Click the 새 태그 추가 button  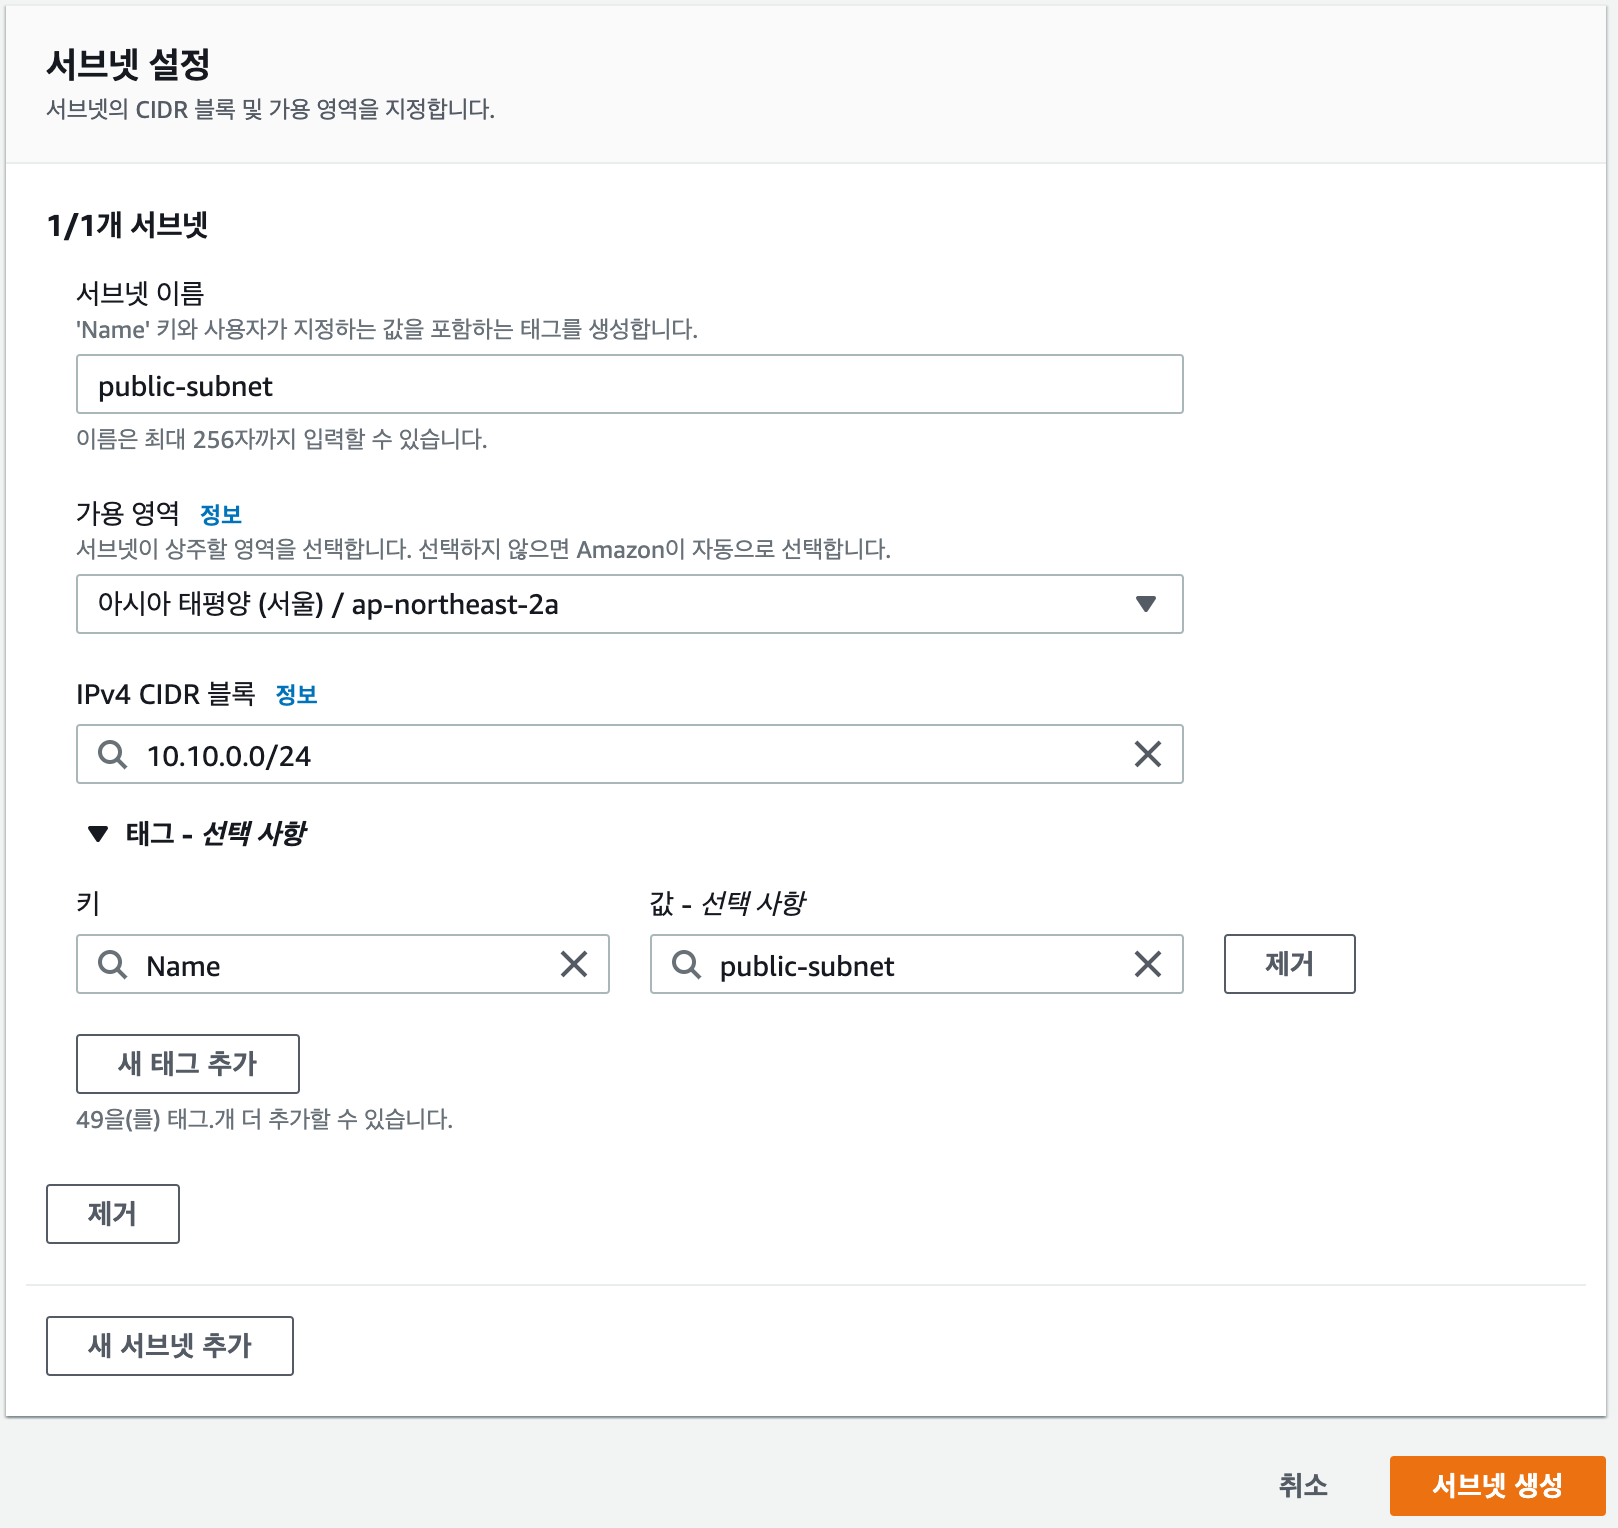188,1064
